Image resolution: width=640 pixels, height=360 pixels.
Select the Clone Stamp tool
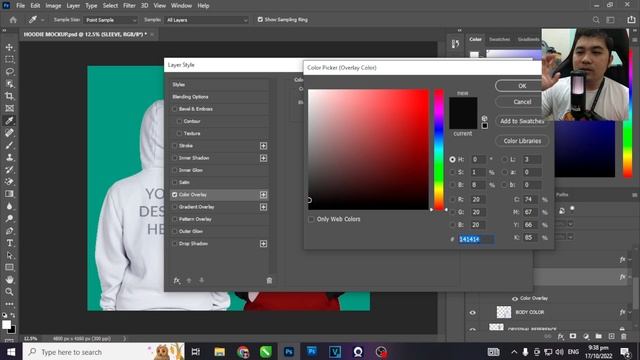coord(9,158)
